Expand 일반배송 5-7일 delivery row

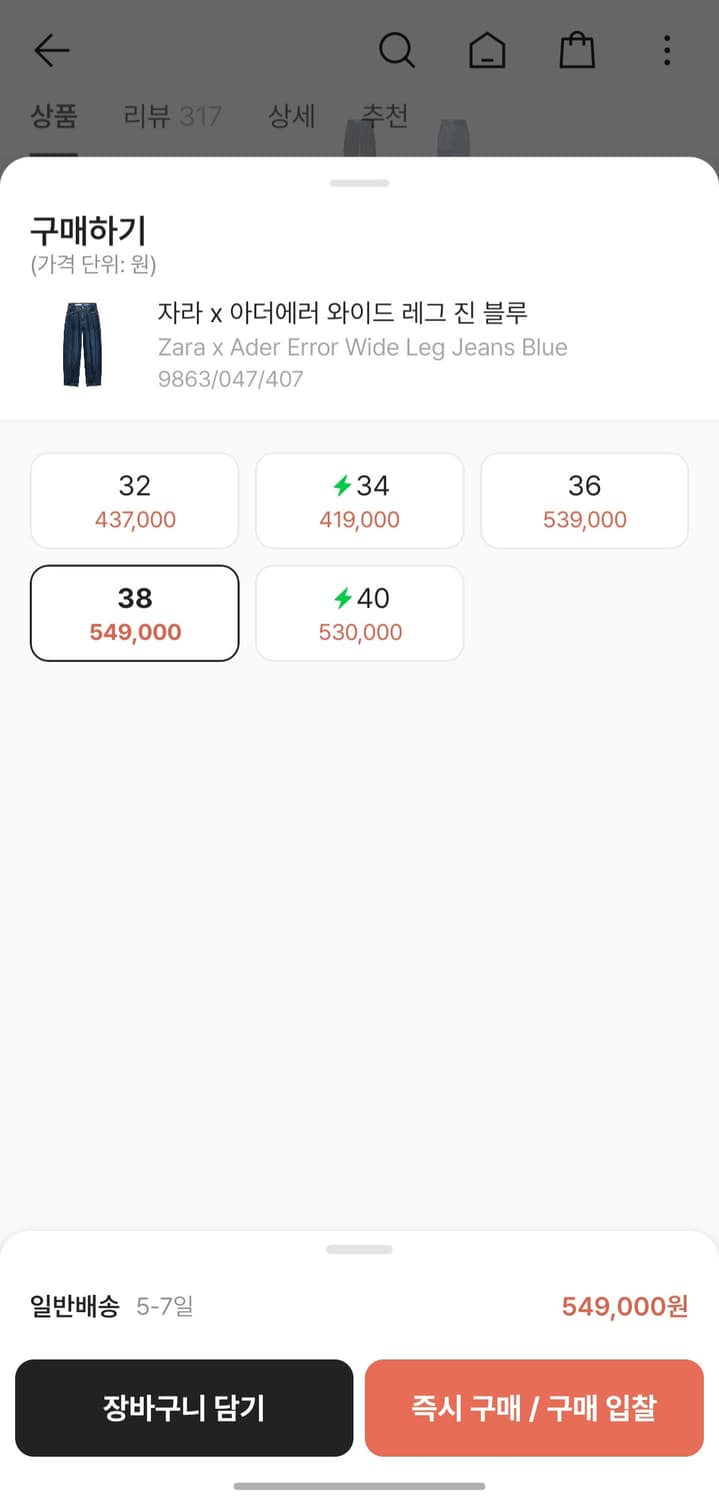pos(112,1306)
